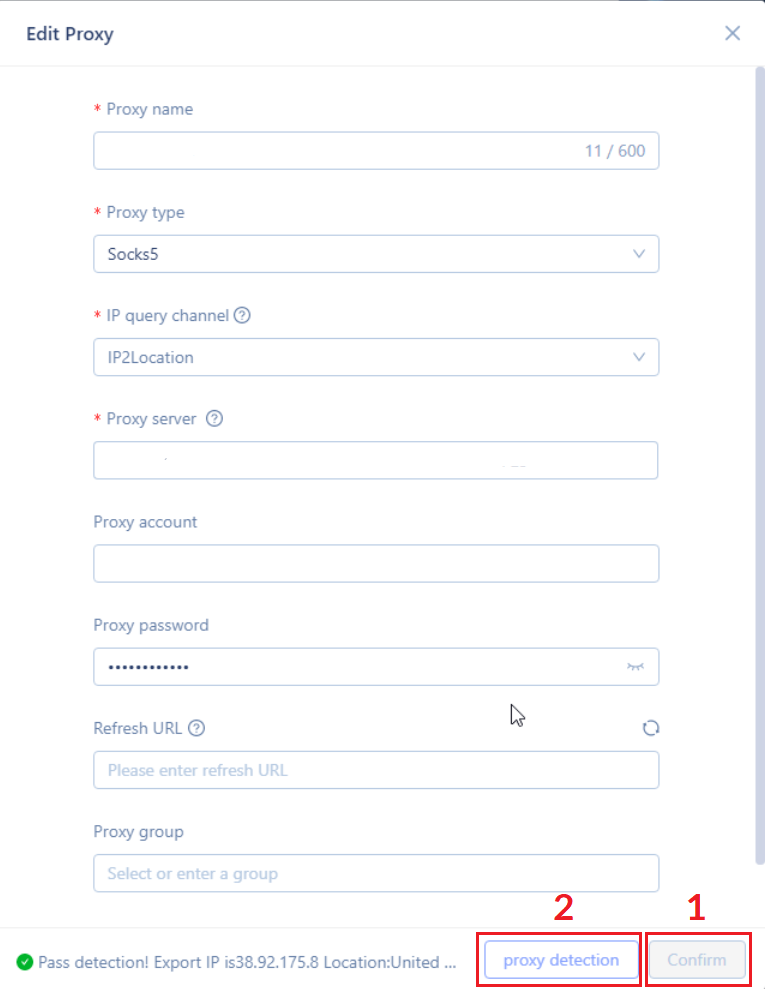Click the Proxy name input showing 11/600
This screenshot has width=765, height=989.
(375, 150)
